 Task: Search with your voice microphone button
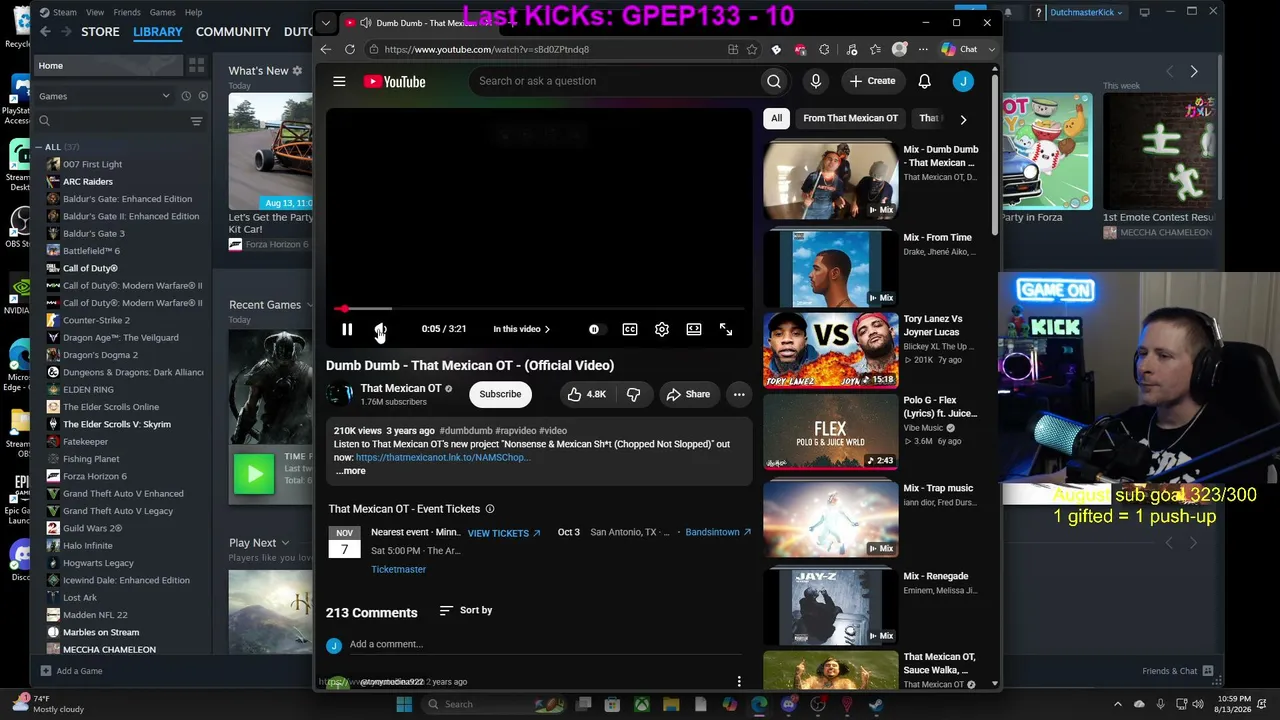[816, 81]
